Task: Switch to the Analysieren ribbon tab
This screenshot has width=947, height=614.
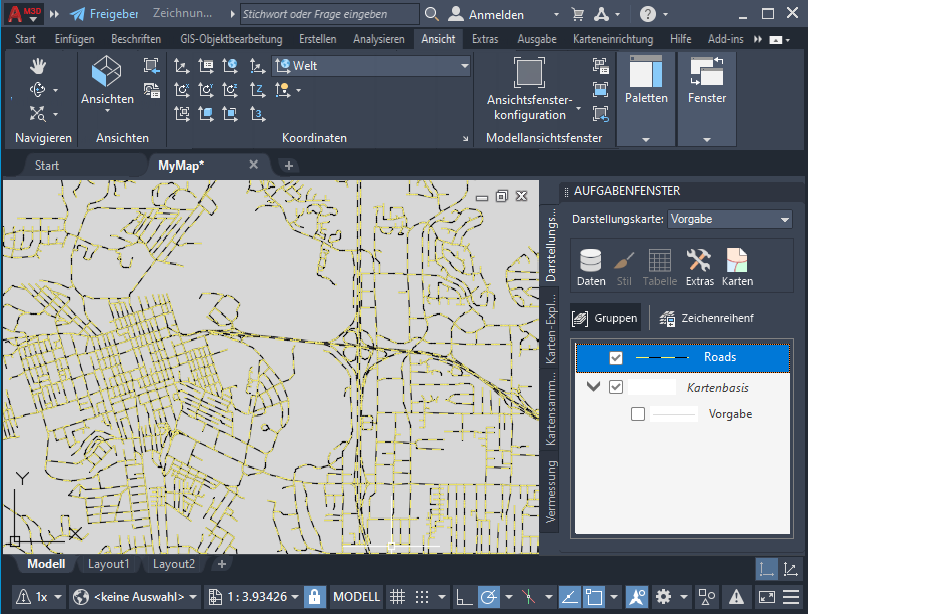Action: click(x=379, y=39)
